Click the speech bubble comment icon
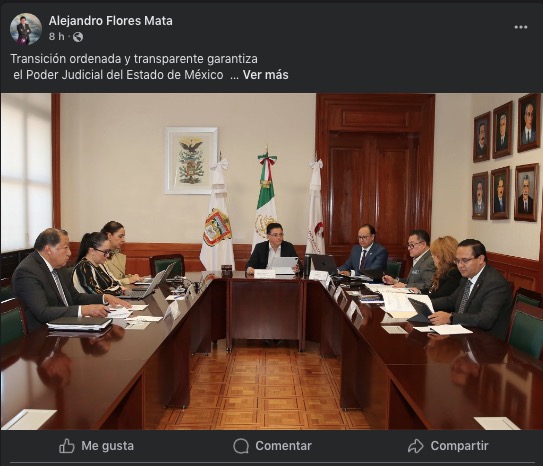 pyautogui.click(x=241, y=446)
